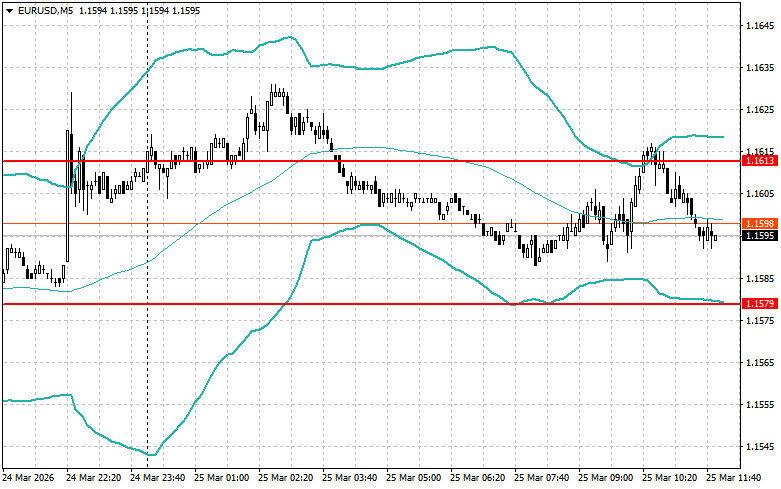
Task: Select the 1.1625 price axis value
Action: pos(760,110)
